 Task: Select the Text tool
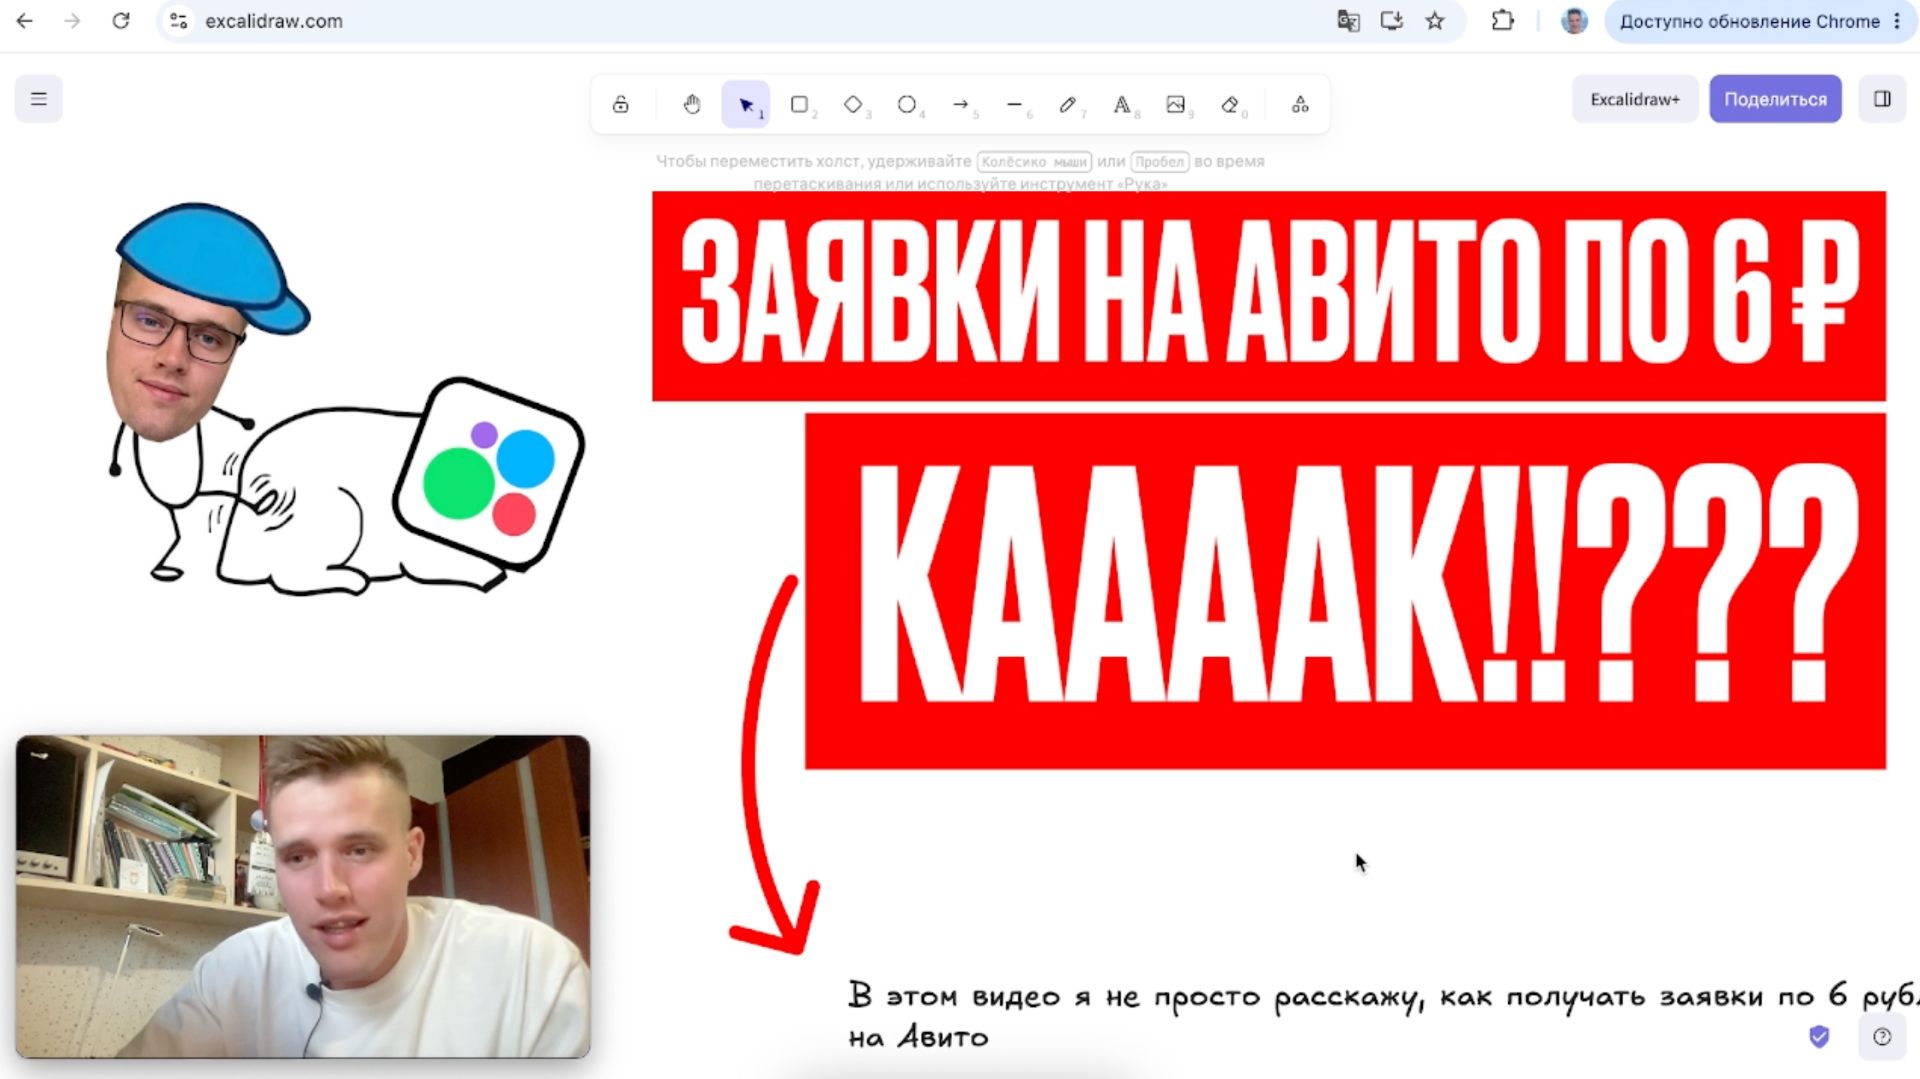point(1122,104)
